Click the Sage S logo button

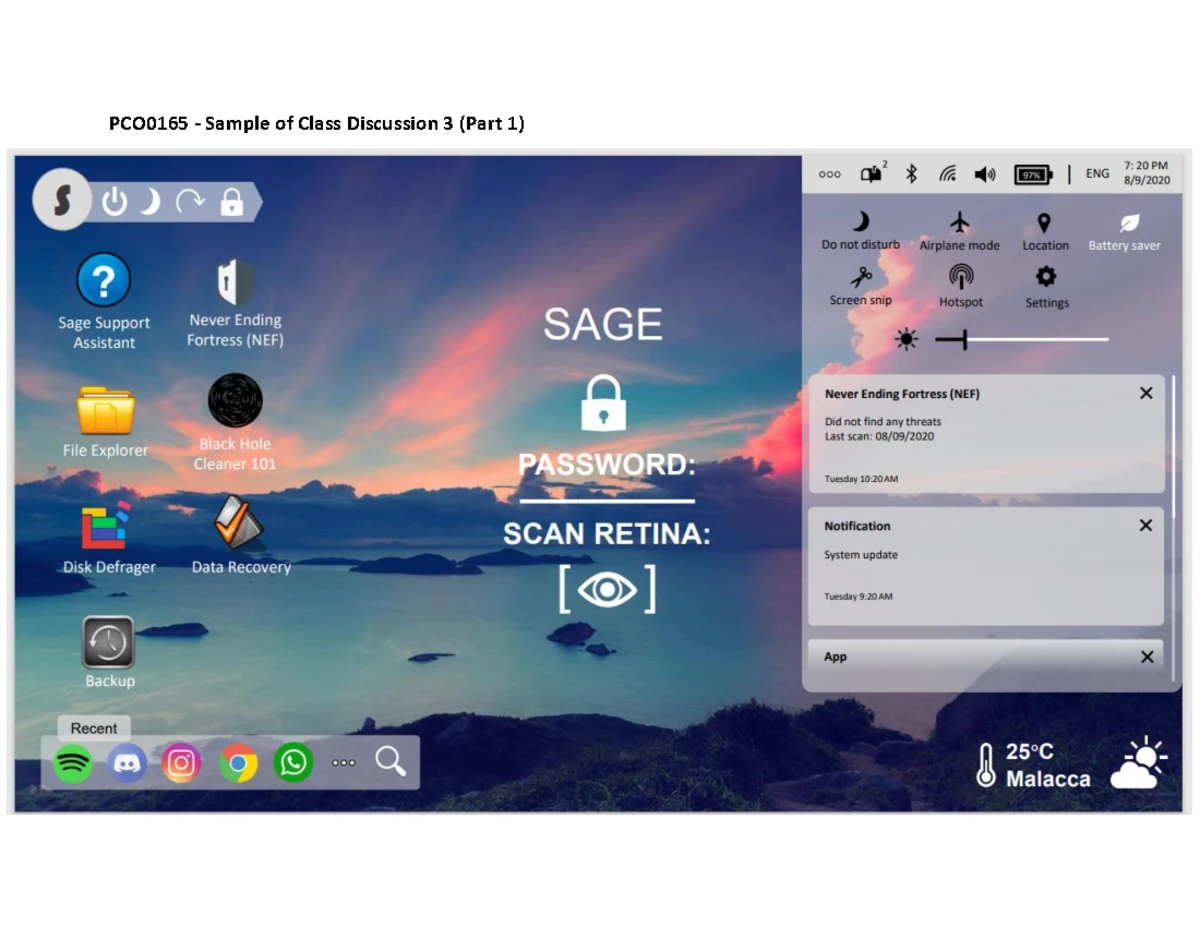(62, 200)
